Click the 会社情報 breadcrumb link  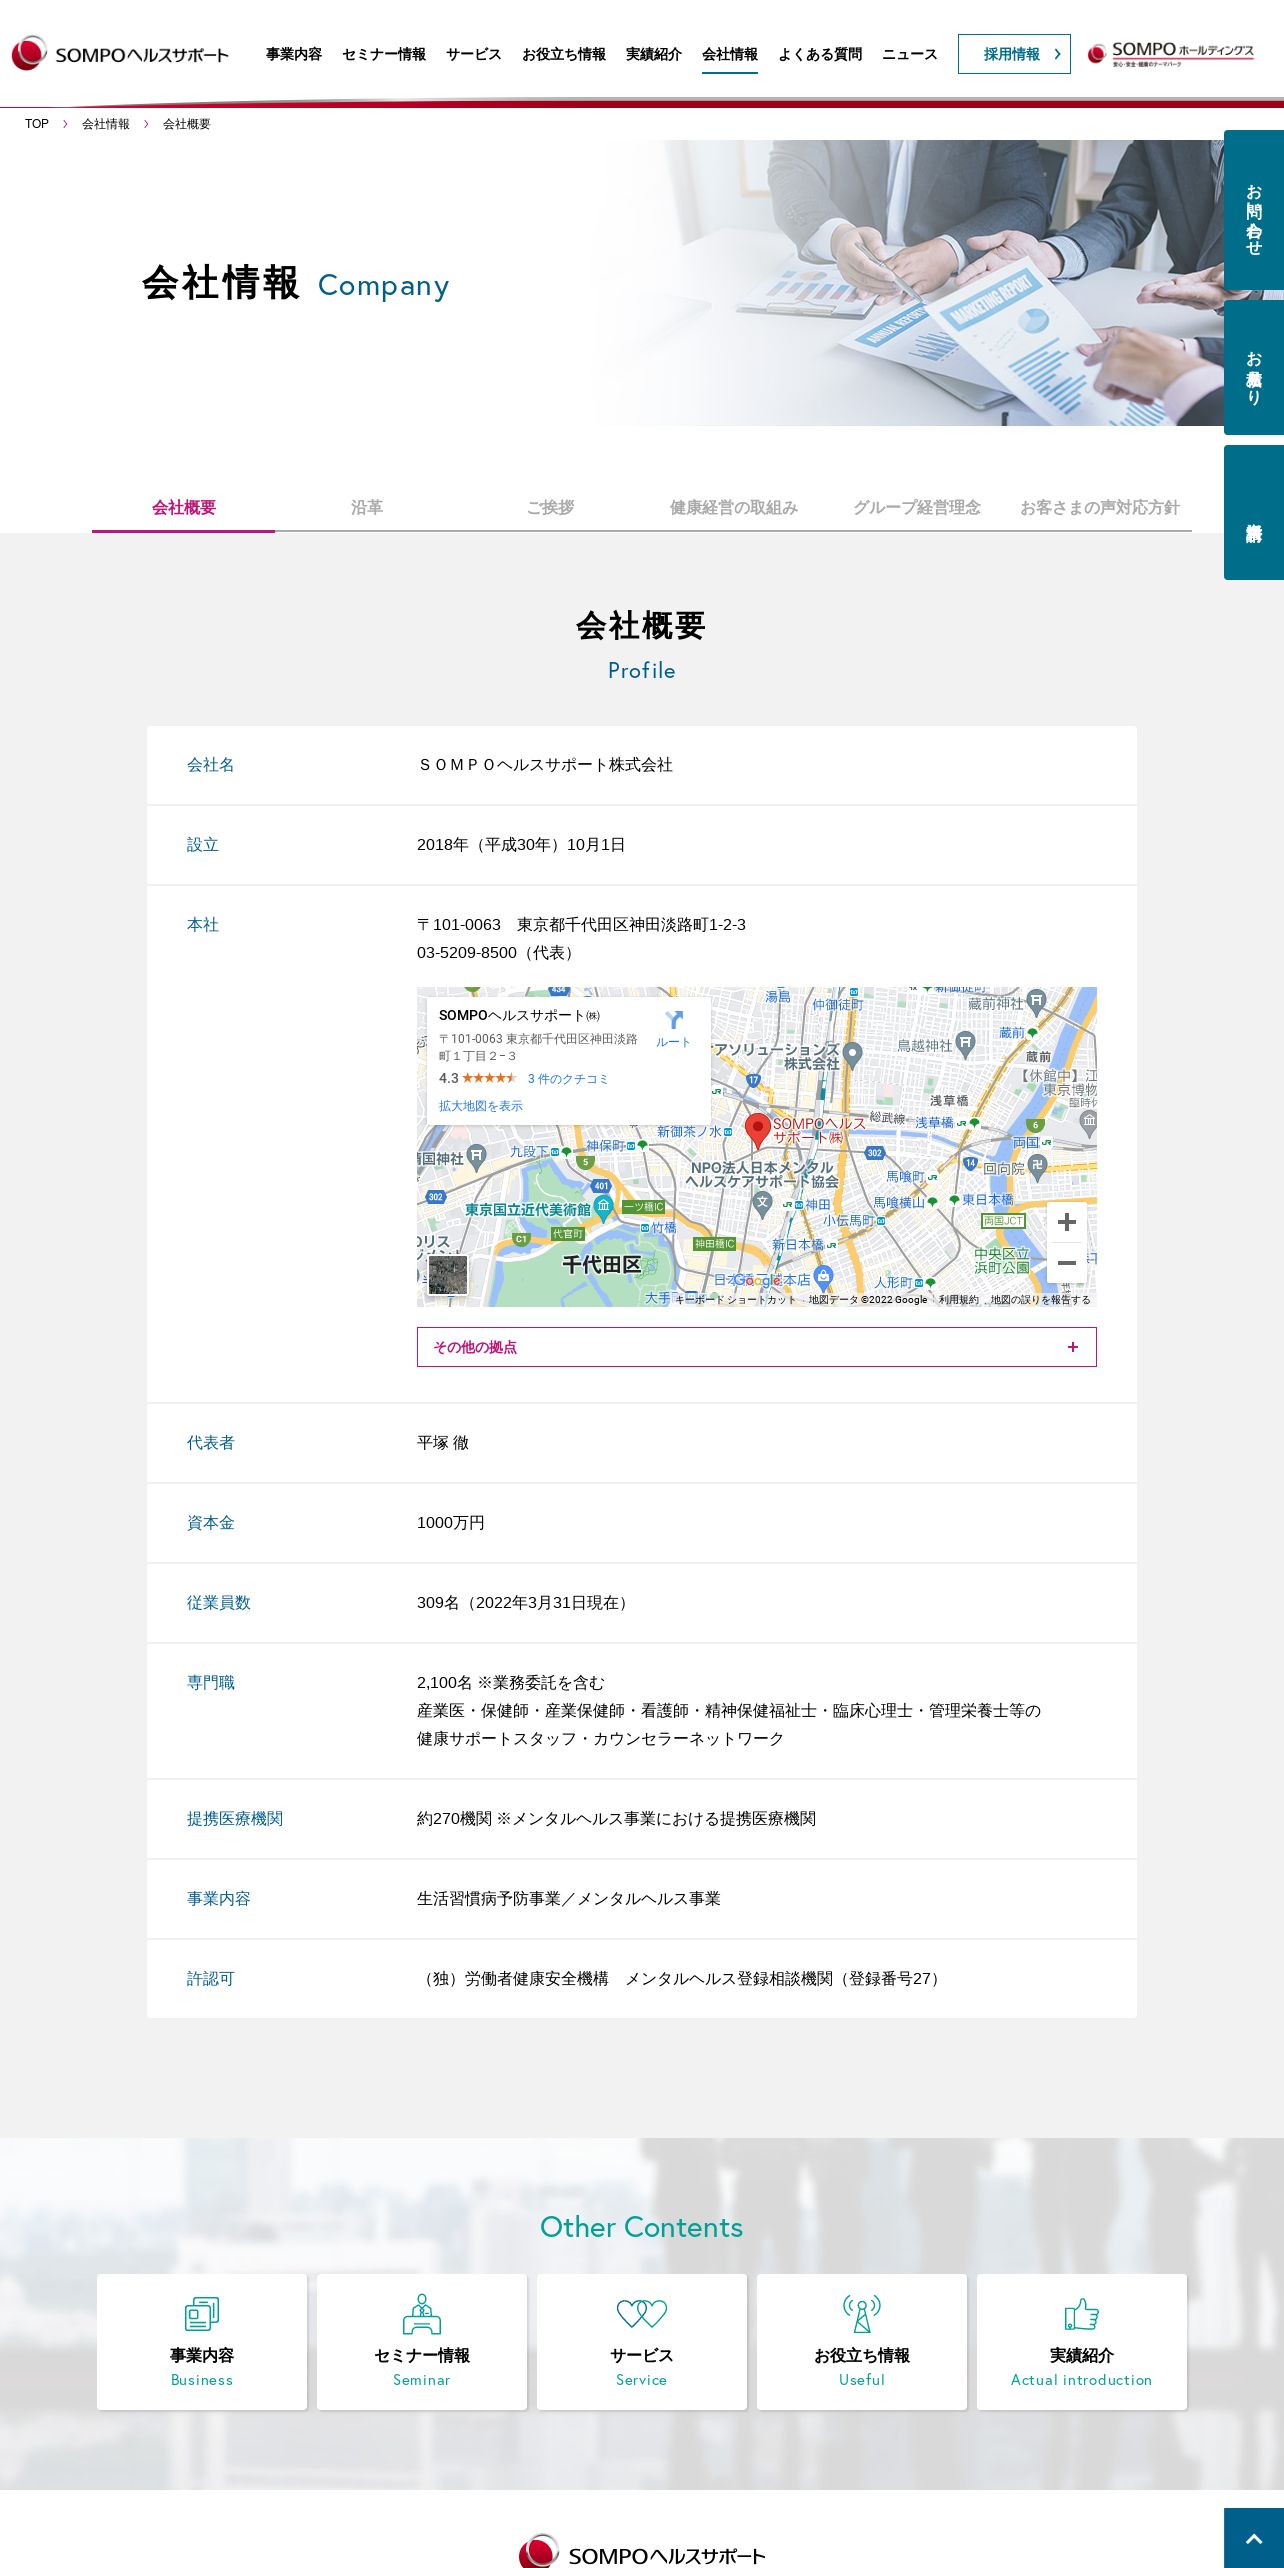(x=106, y=124)
